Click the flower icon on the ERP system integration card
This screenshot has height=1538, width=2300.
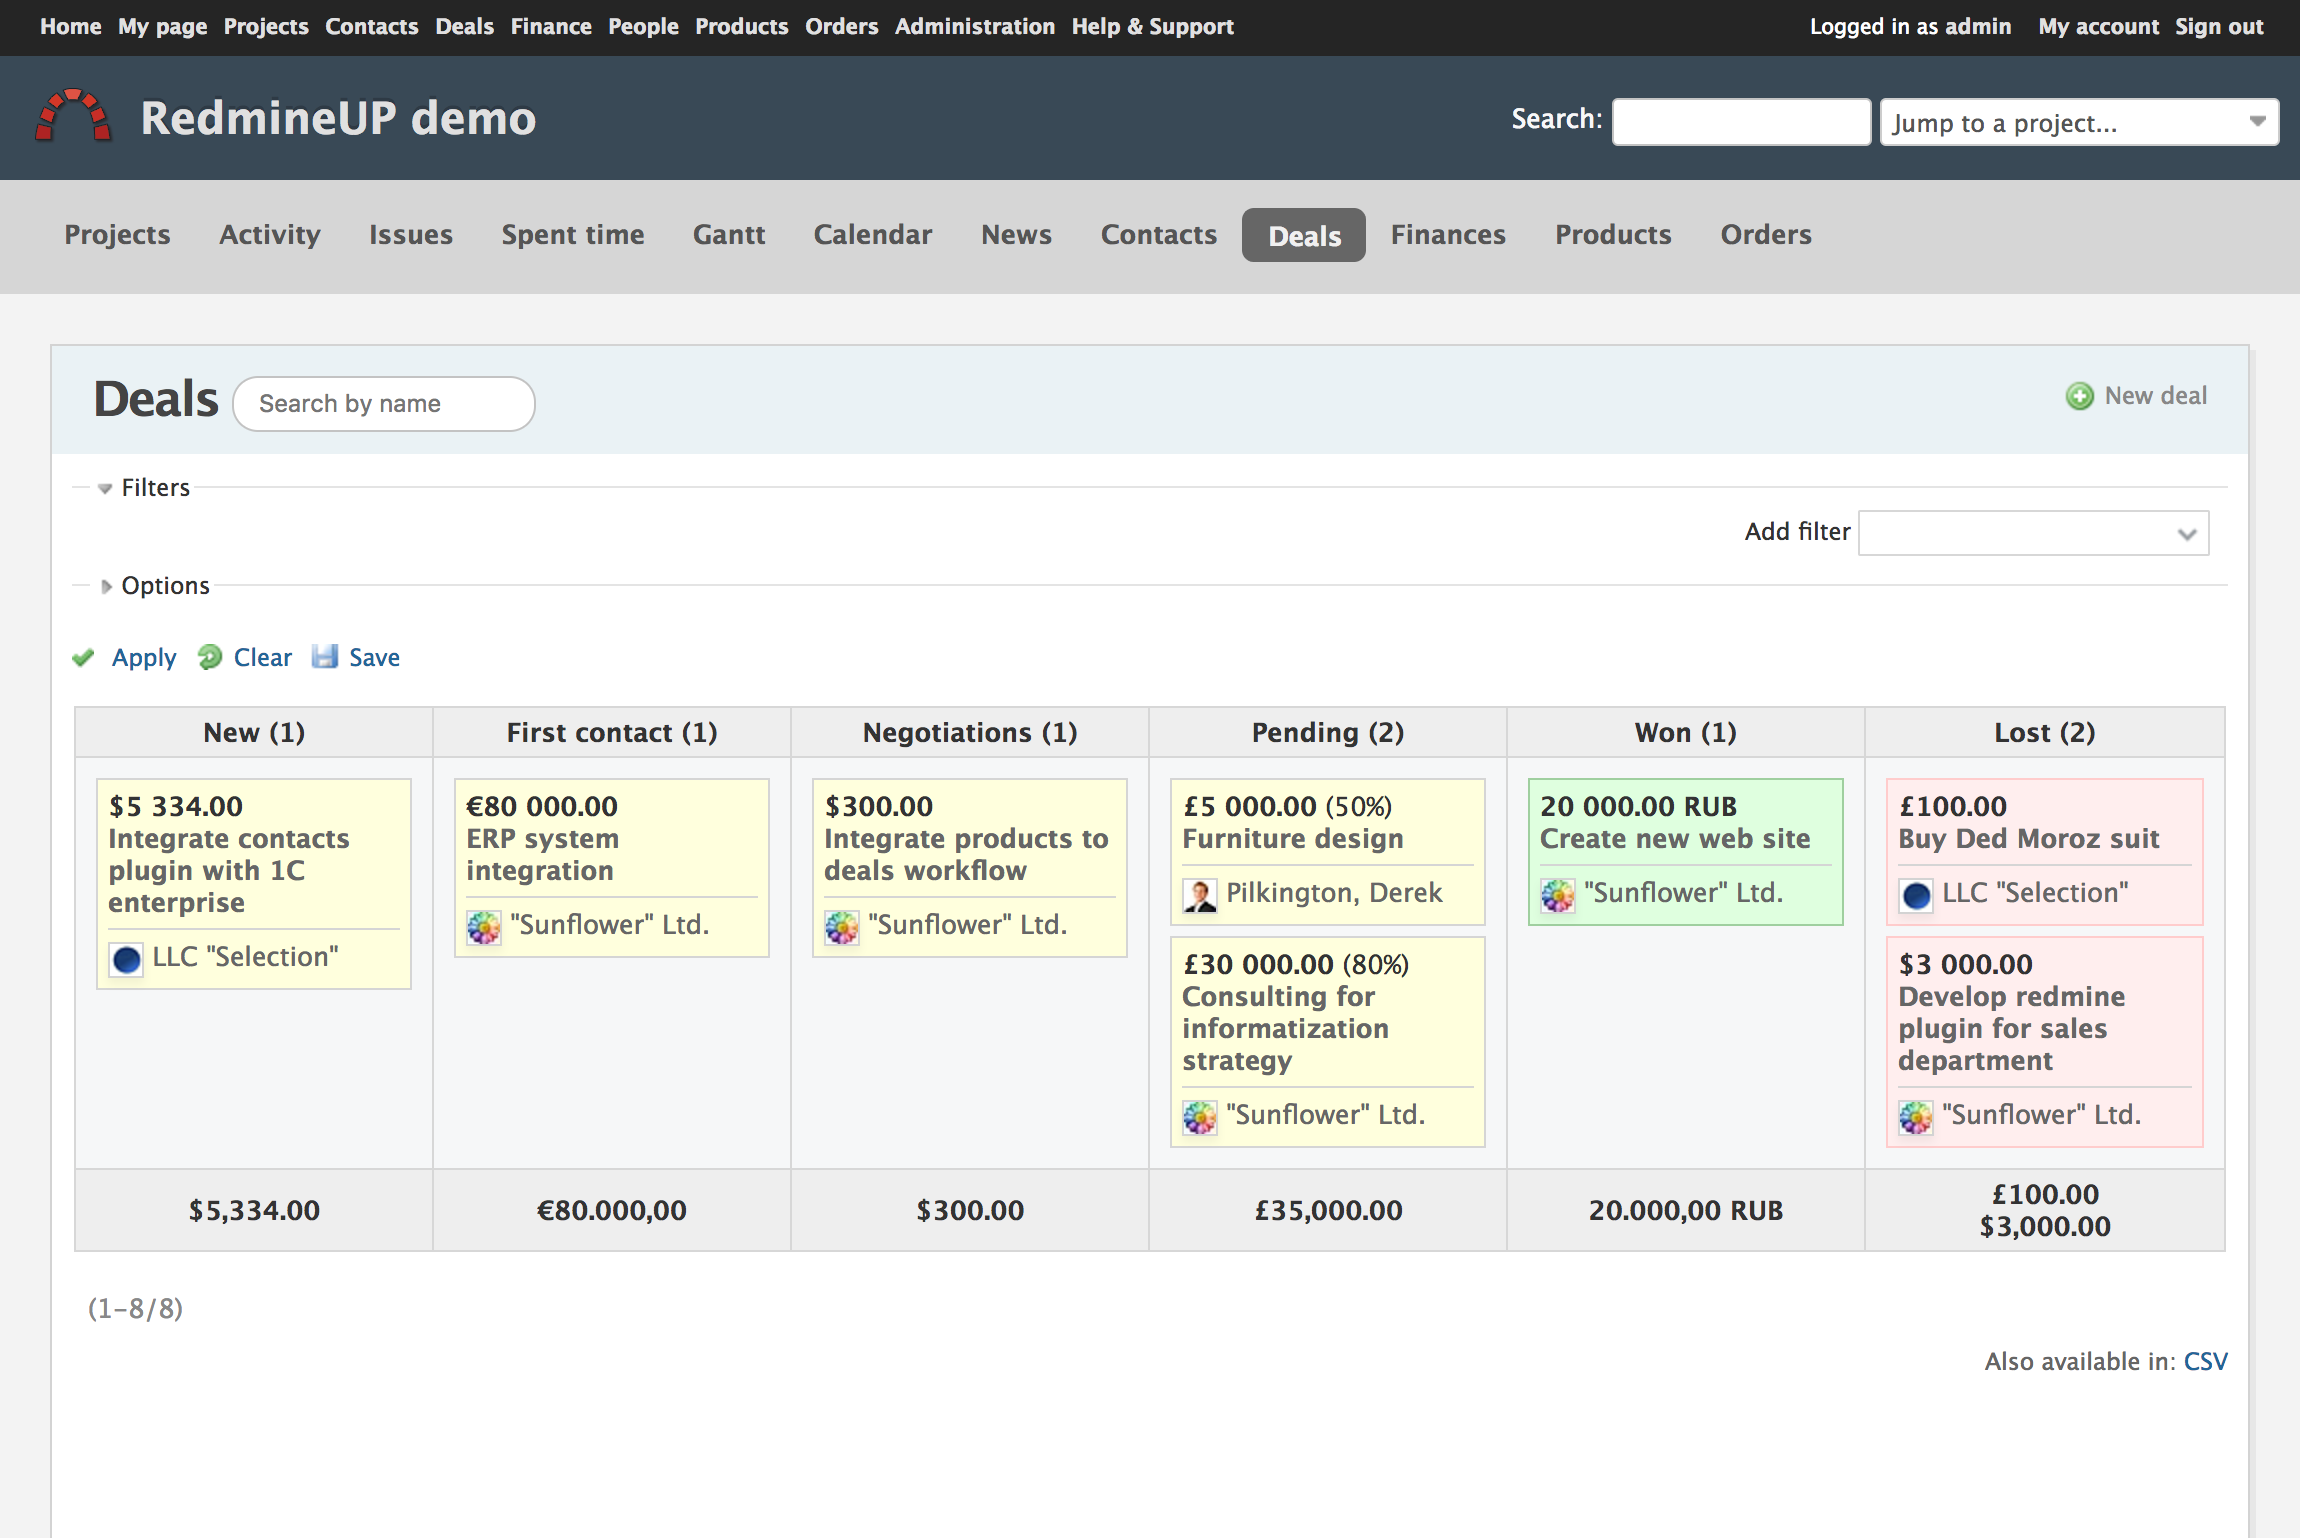point(483,926)
